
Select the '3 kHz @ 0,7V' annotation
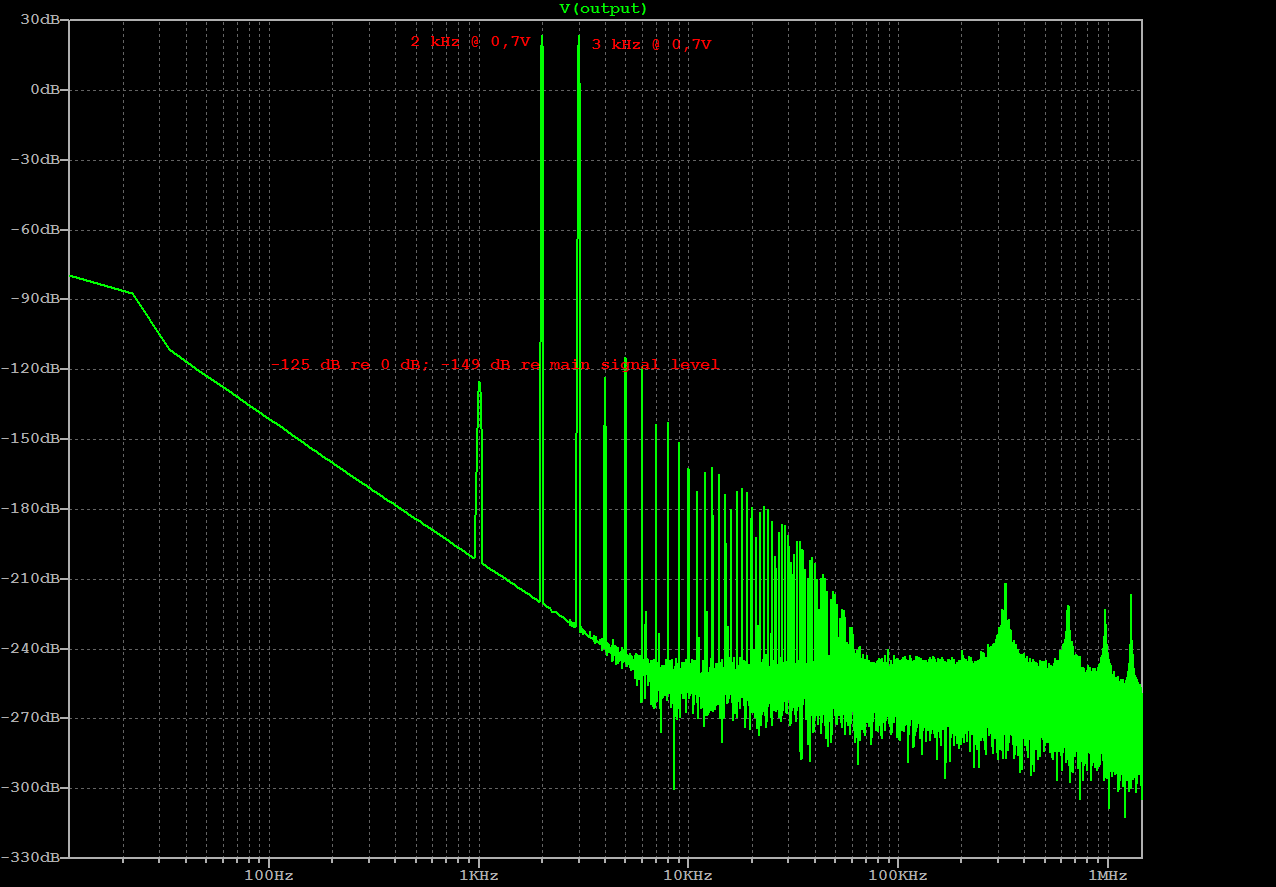click(651, 45)
